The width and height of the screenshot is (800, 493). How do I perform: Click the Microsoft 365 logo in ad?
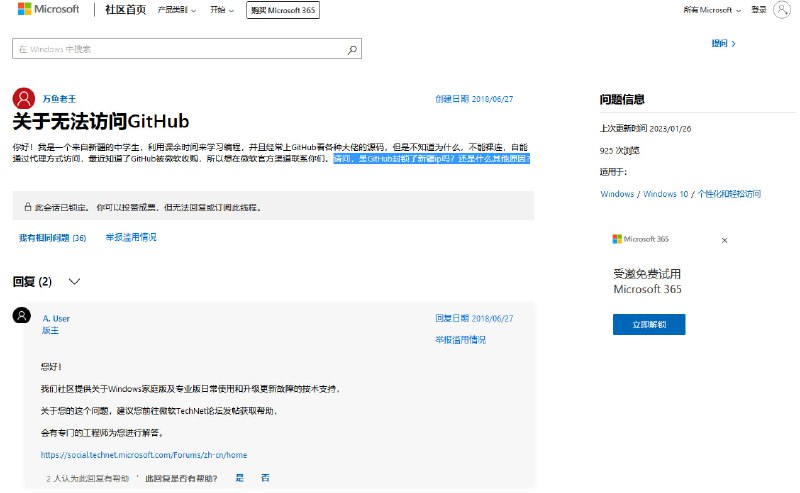[x=640, y=239]
